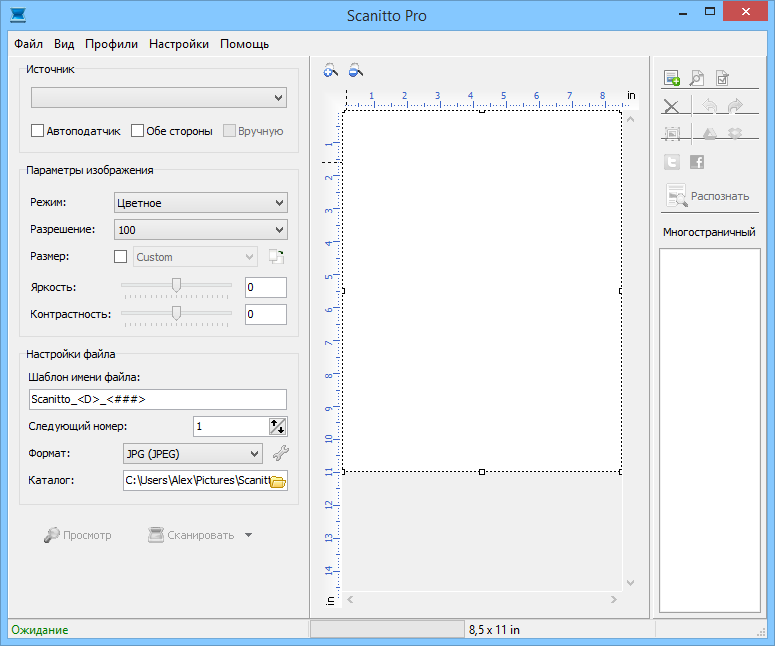Expand the Разрешение dropdown set to 100

(201, 230)
